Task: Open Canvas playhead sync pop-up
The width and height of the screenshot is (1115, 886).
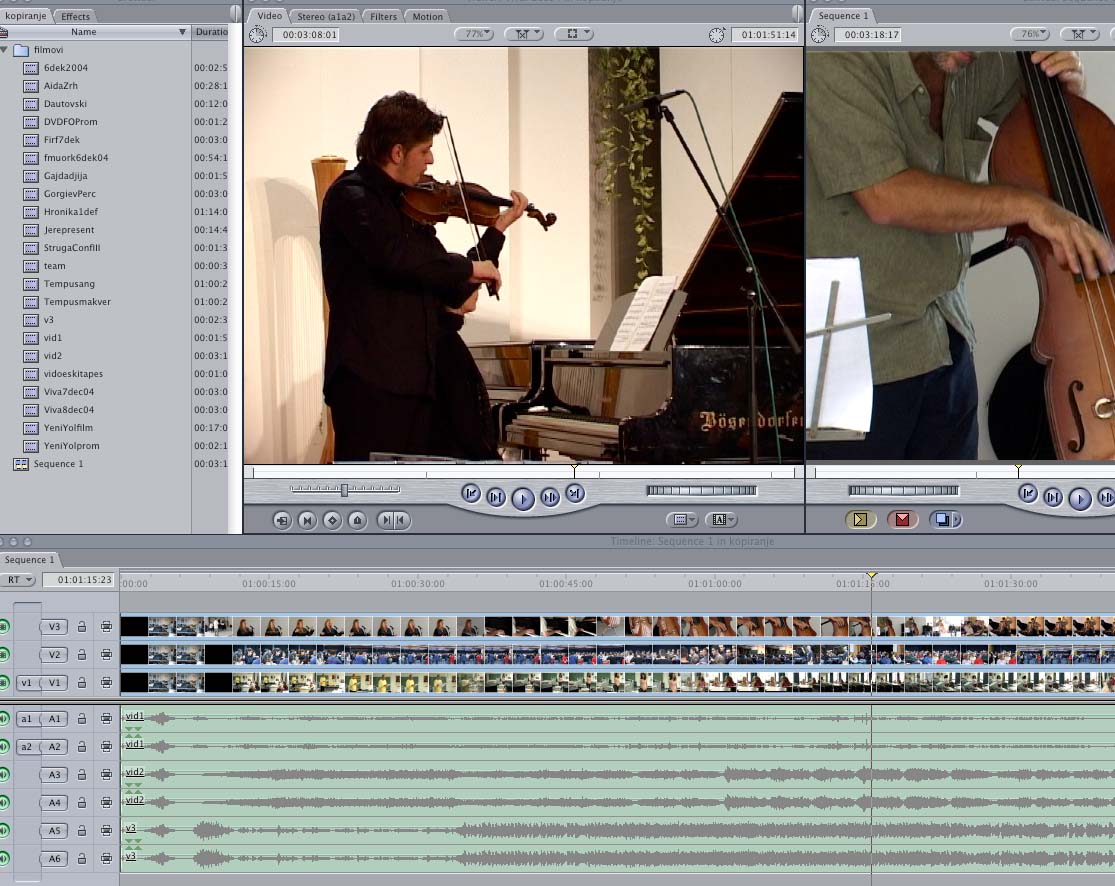Action: pos(1079,34)
